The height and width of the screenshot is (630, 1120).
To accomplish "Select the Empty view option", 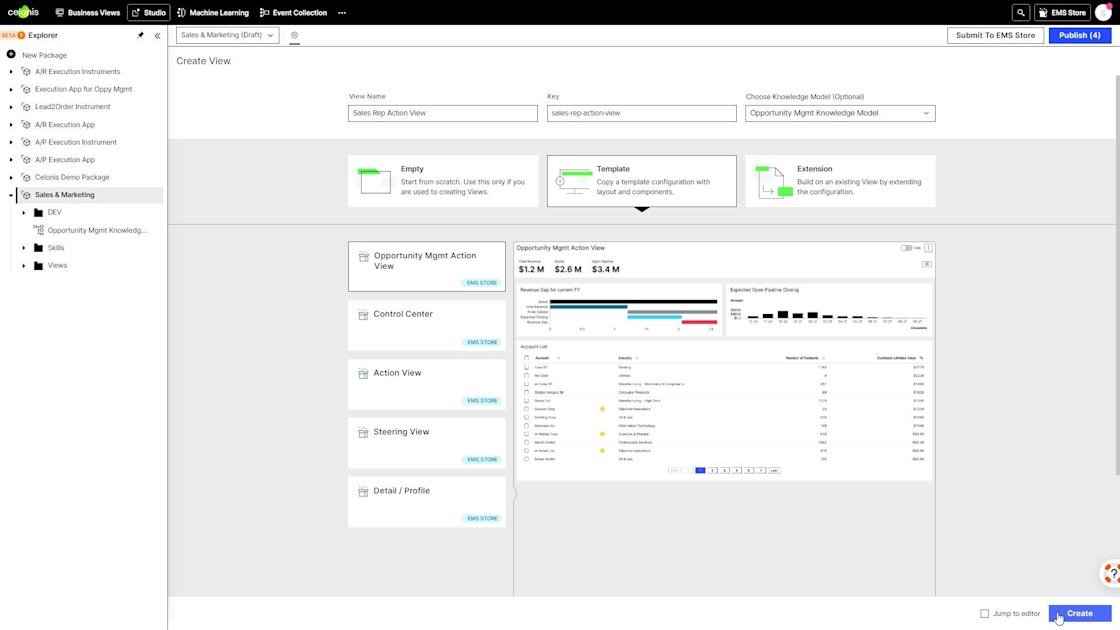I will tap(443, 181).
